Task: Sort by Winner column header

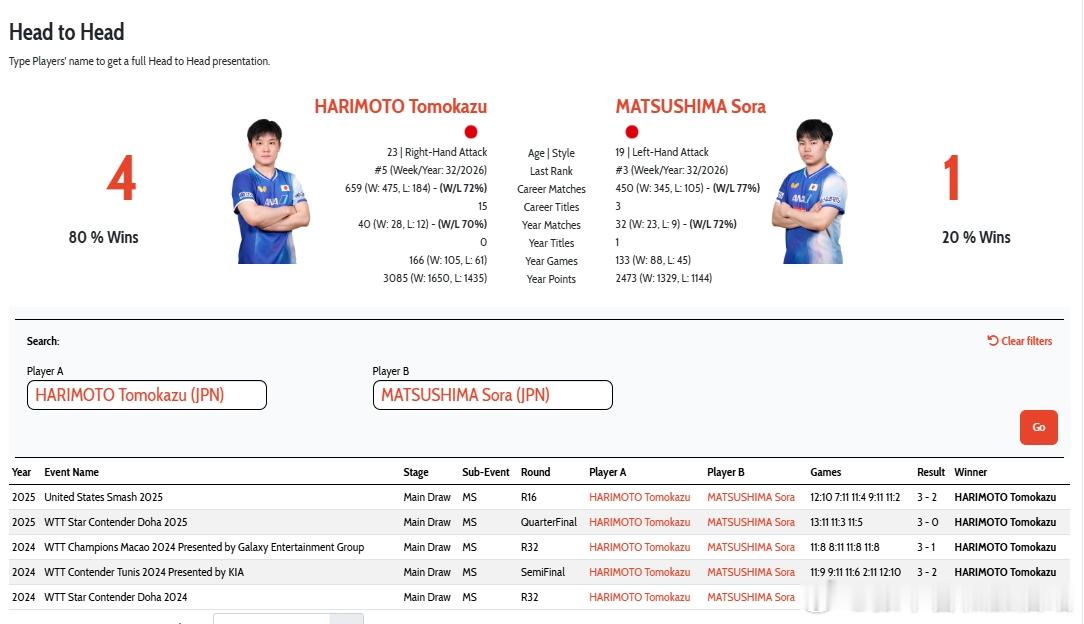Action: pyautogui.click(x=971, y=472)
